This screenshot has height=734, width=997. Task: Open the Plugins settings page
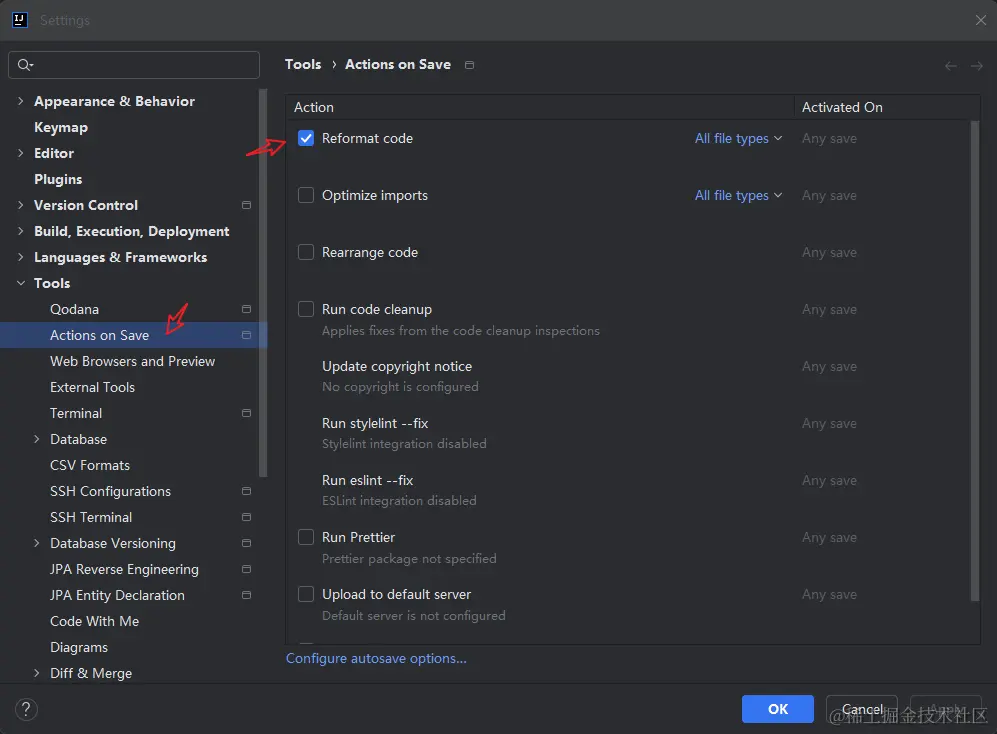tap(58, 179)
